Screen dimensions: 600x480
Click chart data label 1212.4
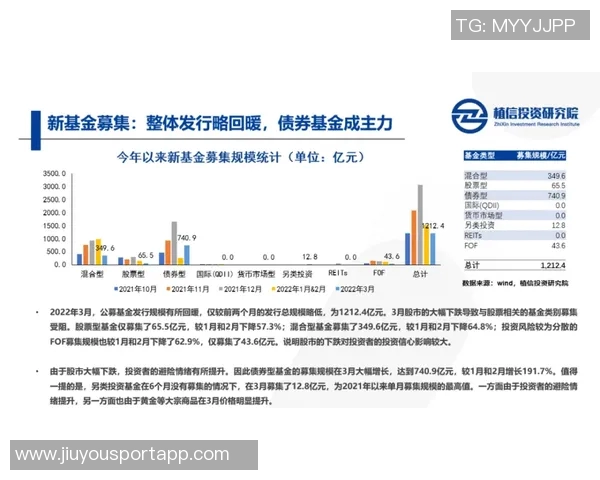point(433,226)
